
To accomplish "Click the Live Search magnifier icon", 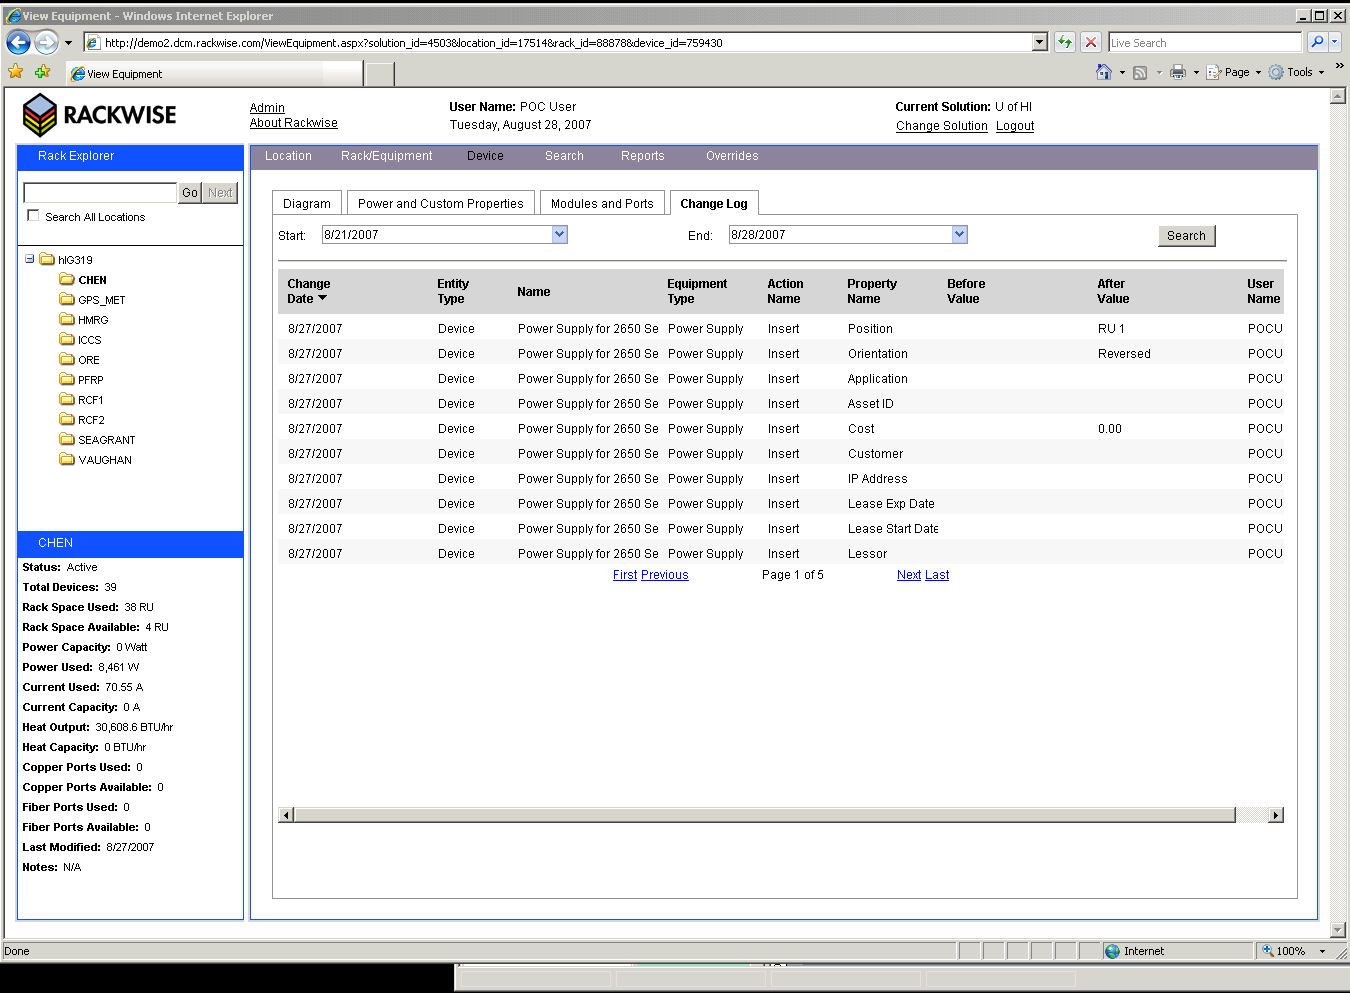I will 1317,42.
